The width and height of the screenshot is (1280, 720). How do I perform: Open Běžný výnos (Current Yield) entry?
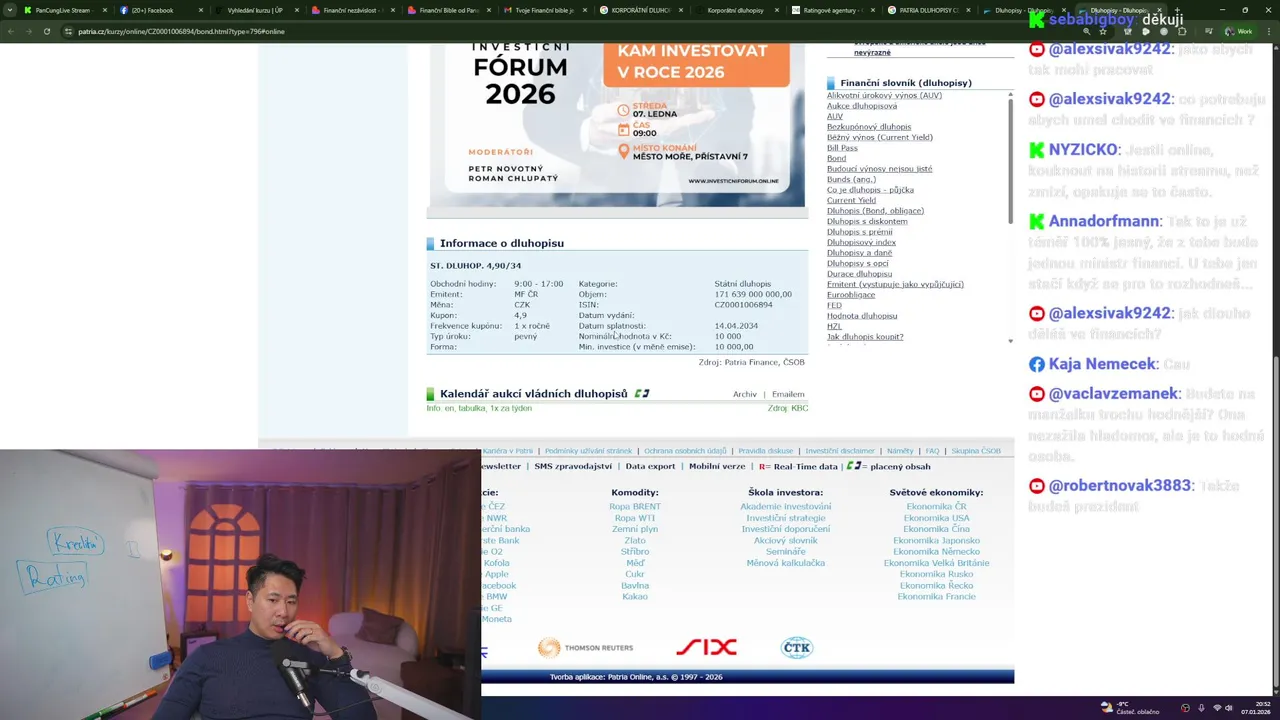point(880,137)
